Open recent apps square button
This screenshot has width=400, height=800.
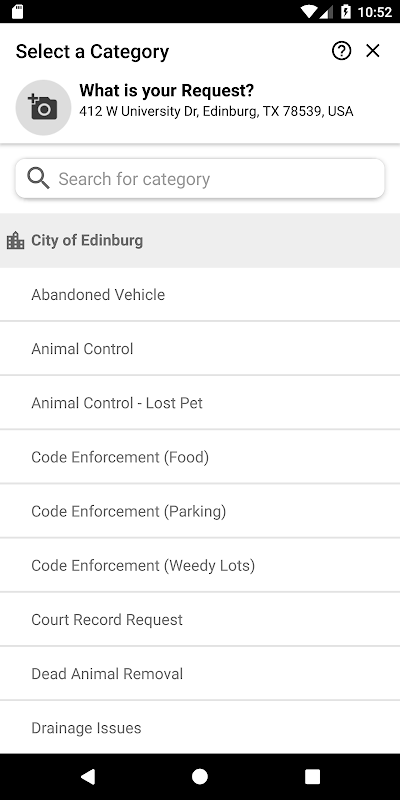click(312, 777)
